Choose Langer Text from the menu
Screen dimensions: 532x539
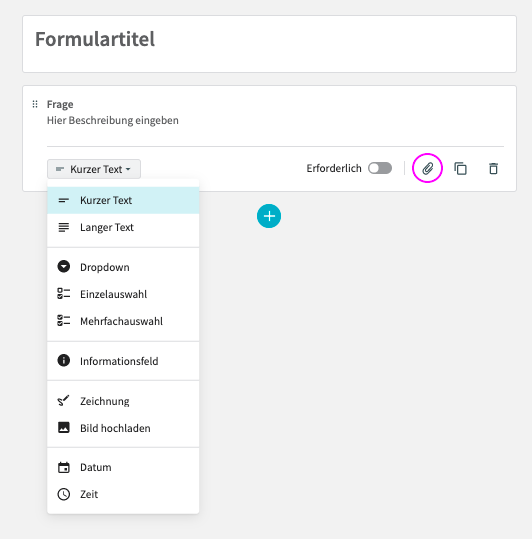coord(123,227)
